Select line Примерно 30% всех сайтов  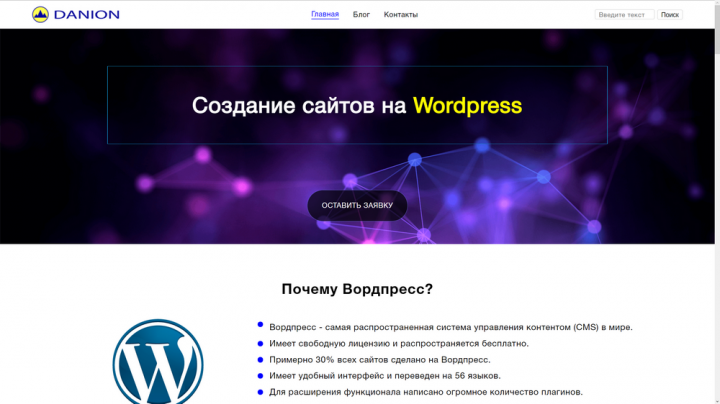coord(380,359)
